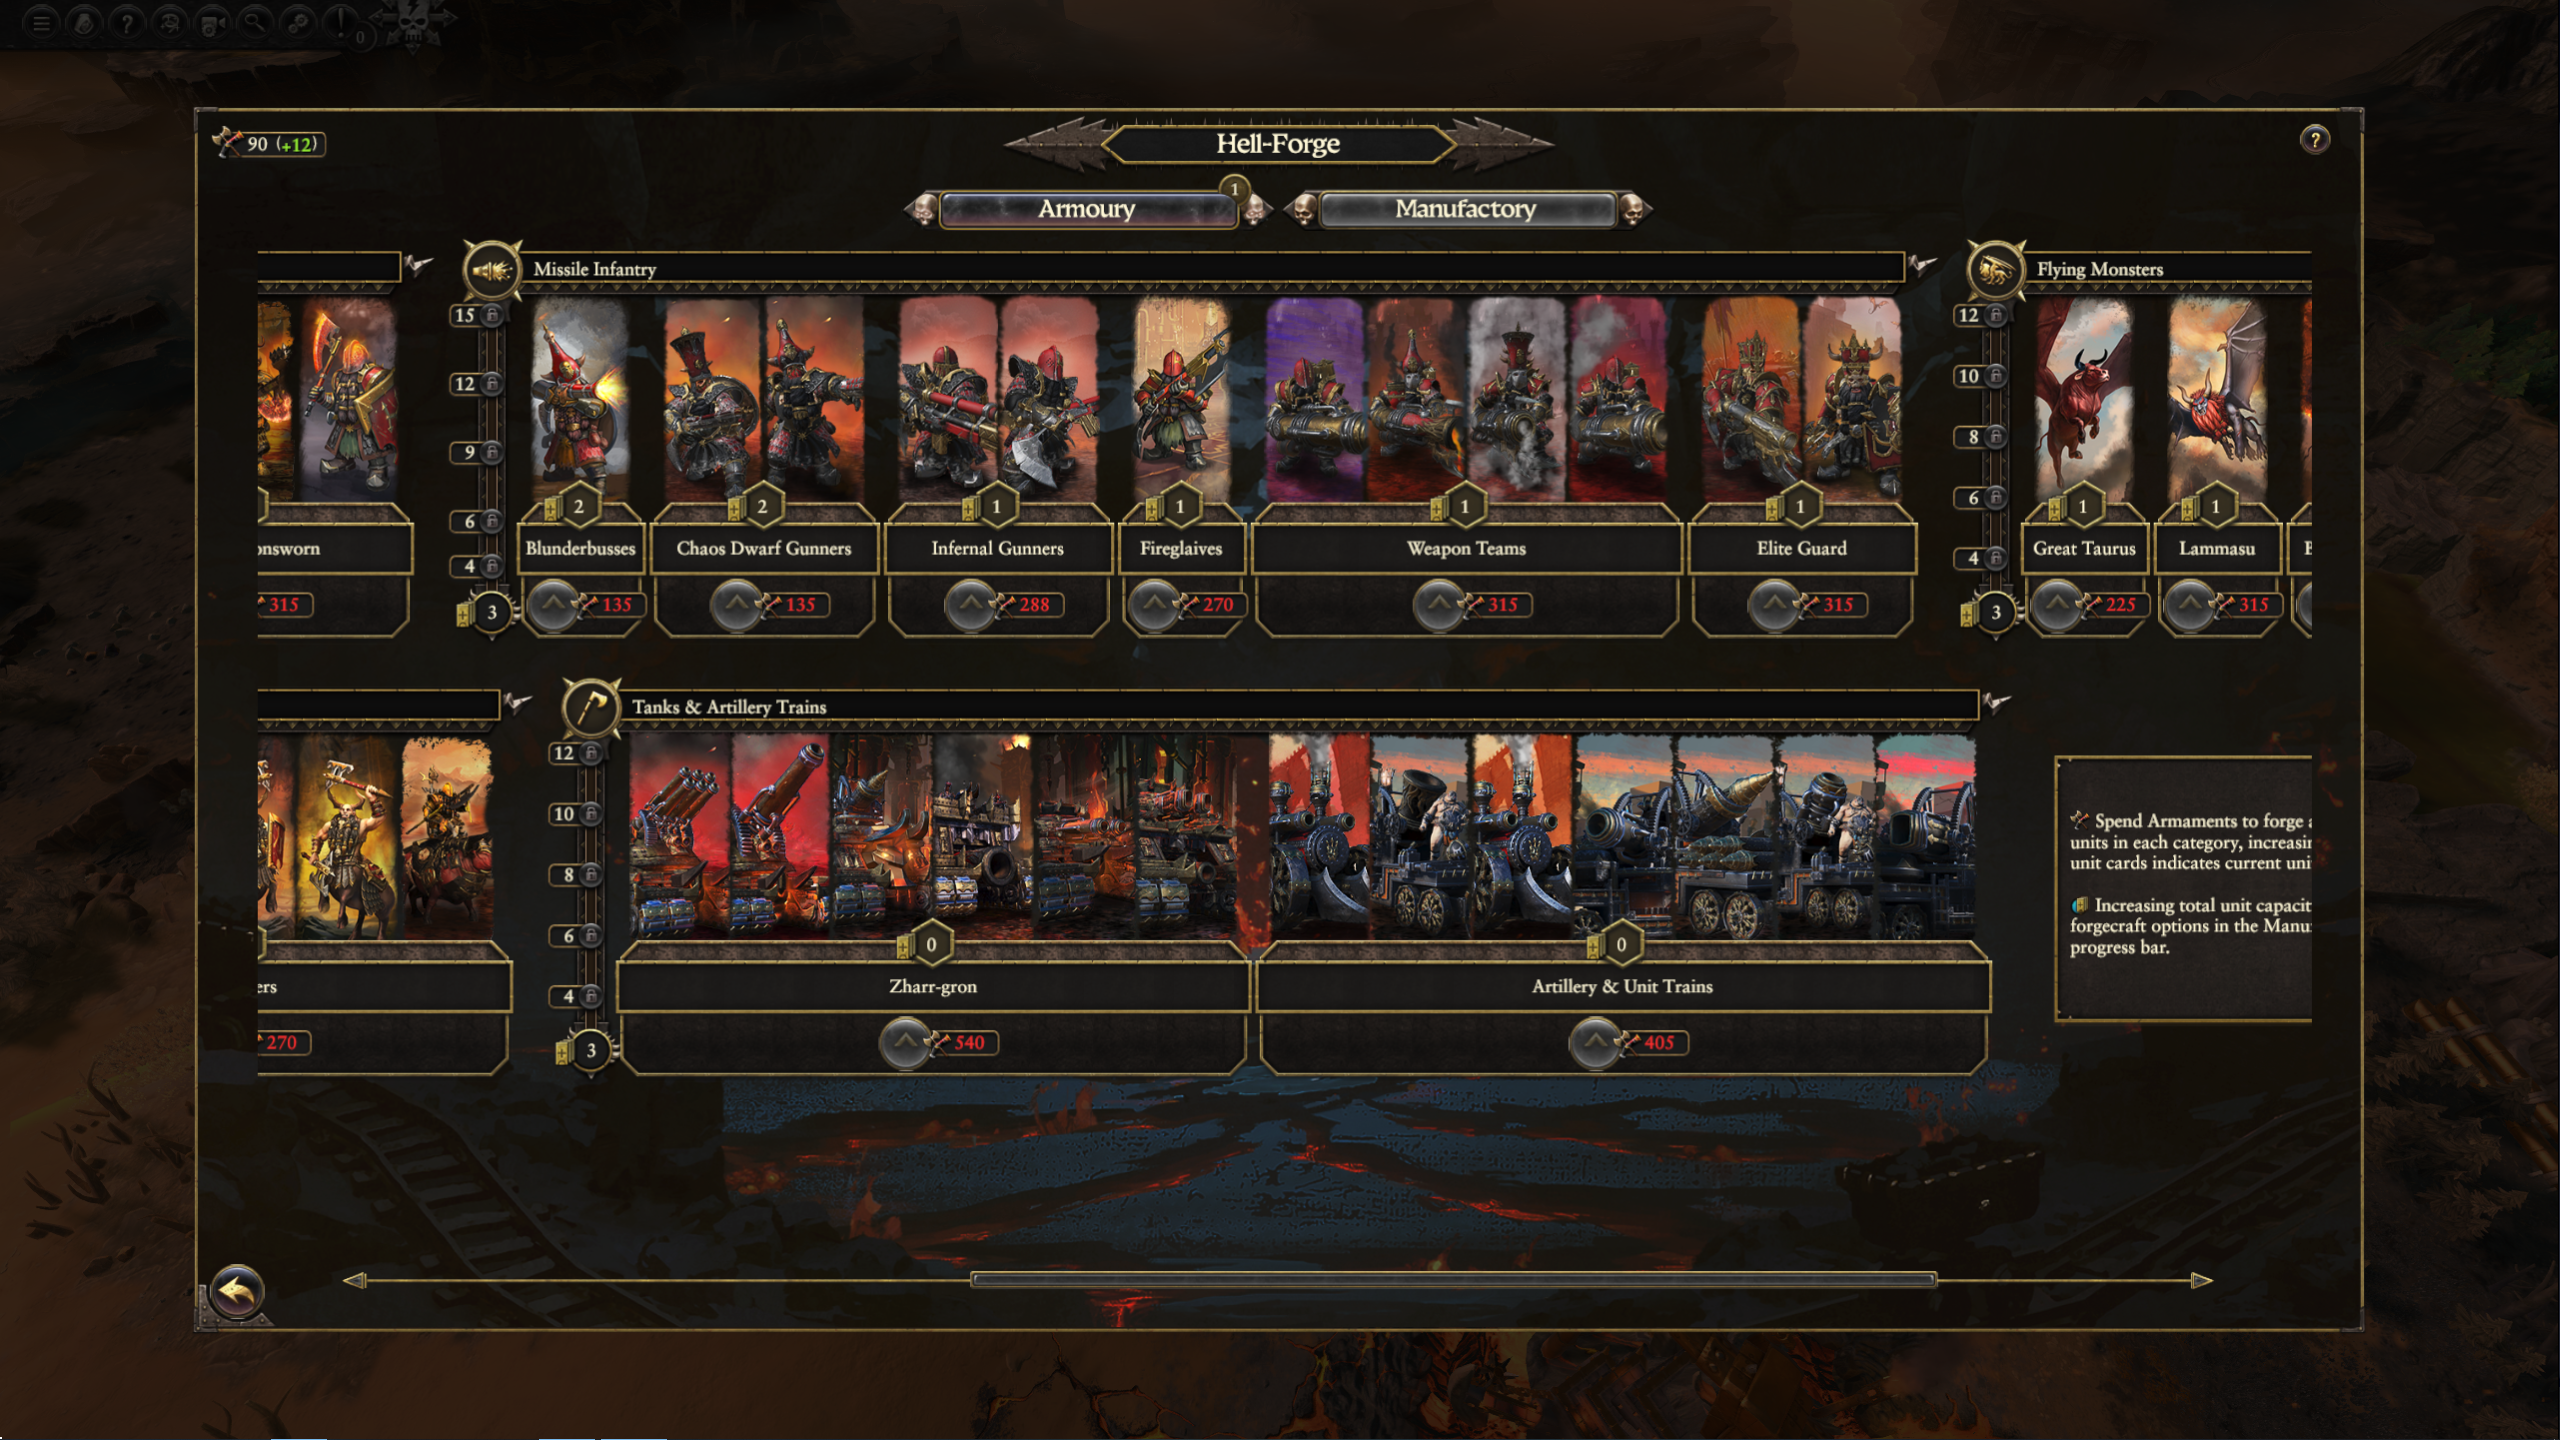Expand Elite Guard upgrade arrow
This screenshot has width=2560, height=1440.
(1772, 605)
